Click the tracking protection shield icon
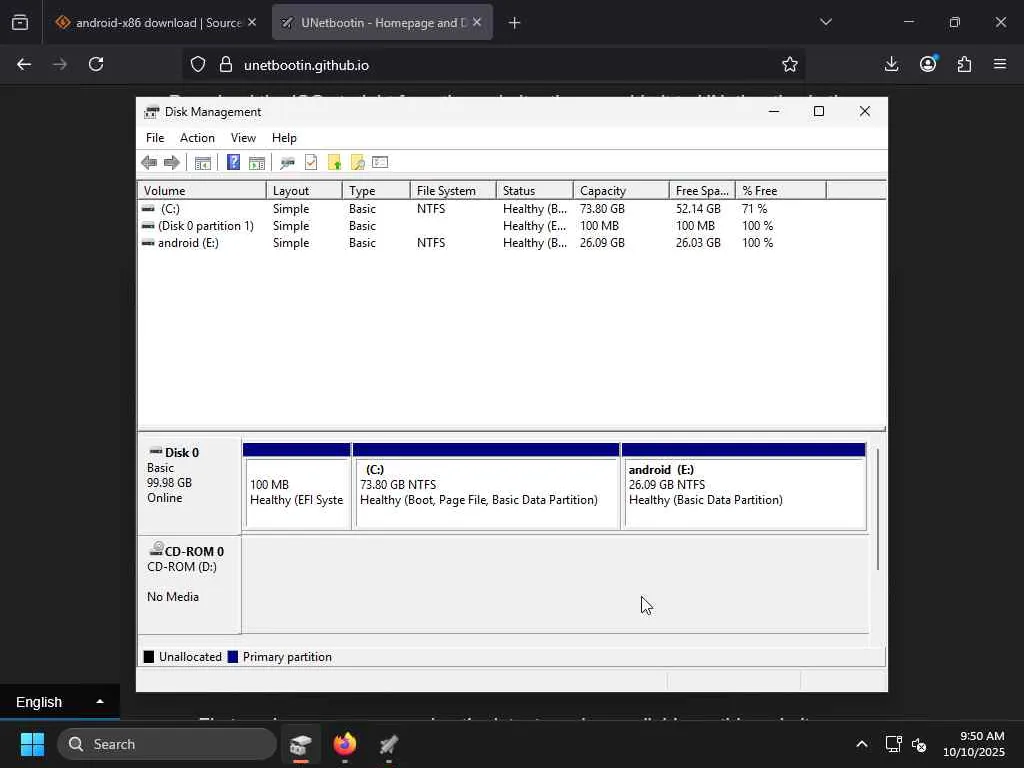 [198, 65]
